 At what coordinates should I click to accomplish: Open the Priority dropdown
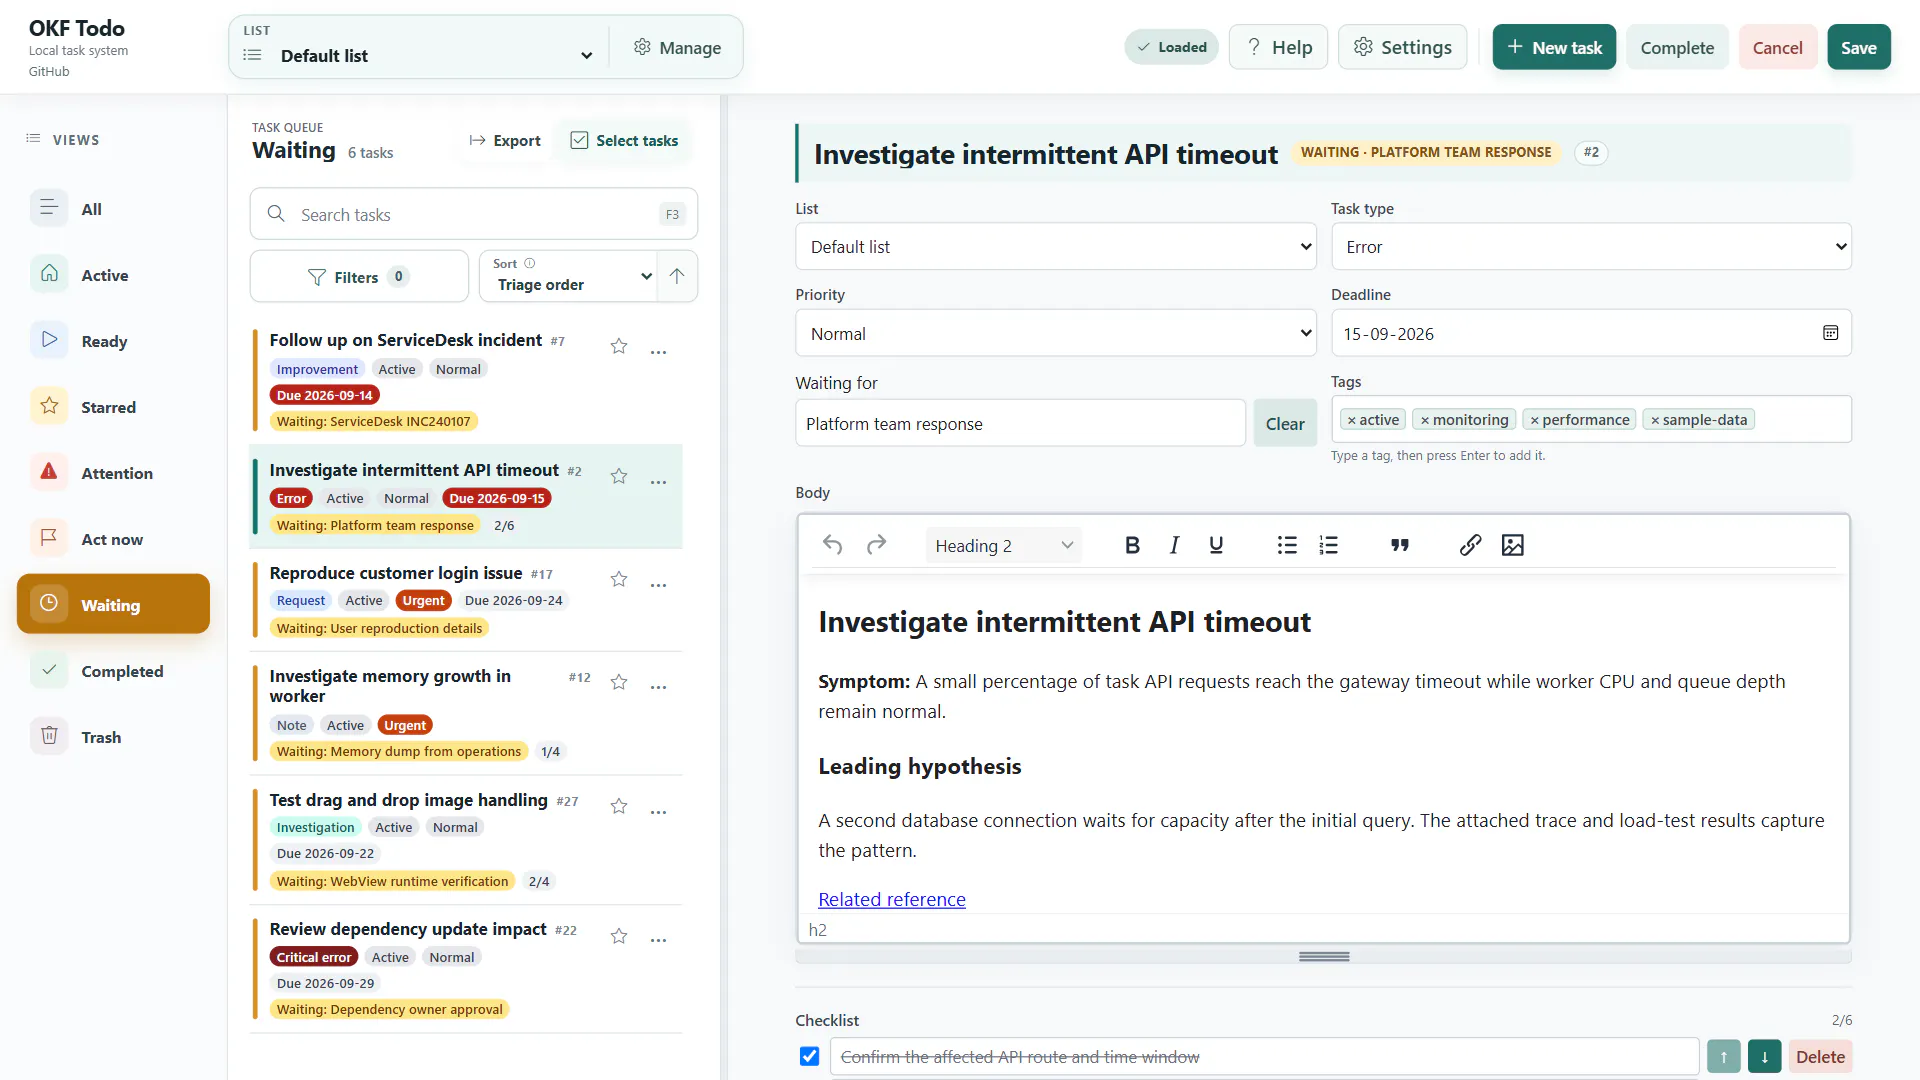pyautogui.click(x=1055, y=333)
